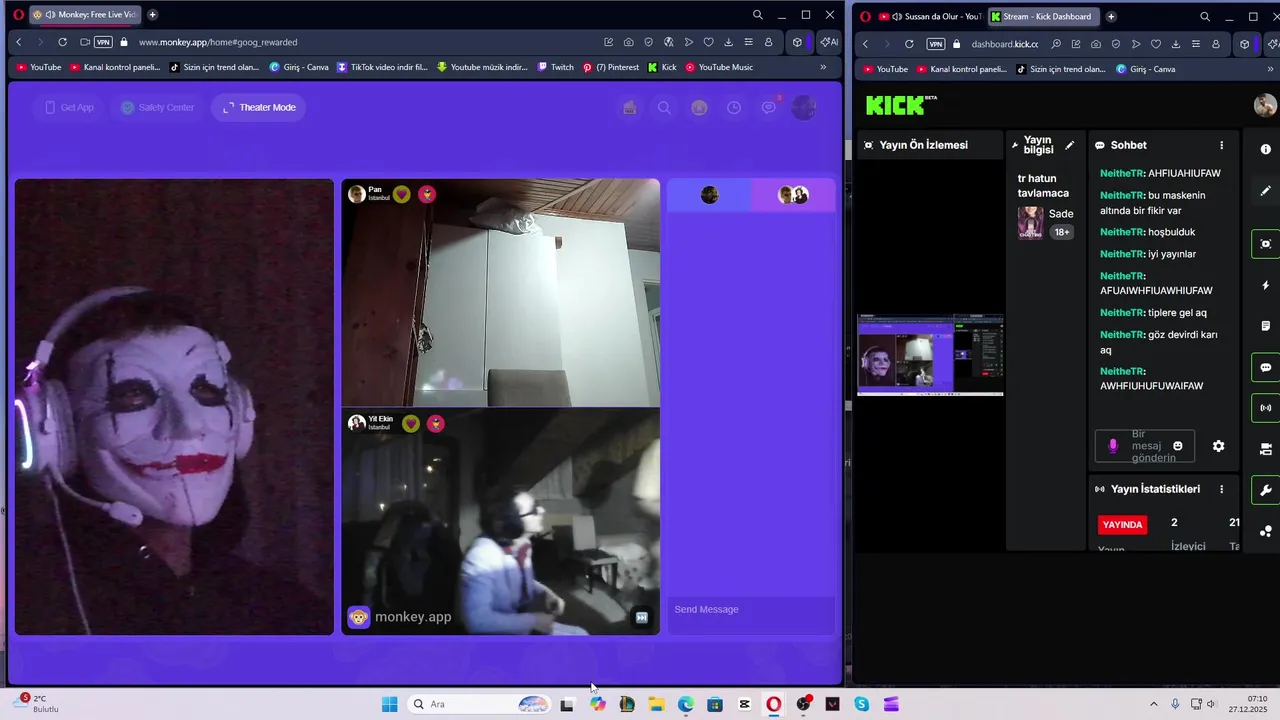Click the pencil edit sidebar icon in Kick
The height and width of the screenshot is (720, 1280).
(1265, 190)
